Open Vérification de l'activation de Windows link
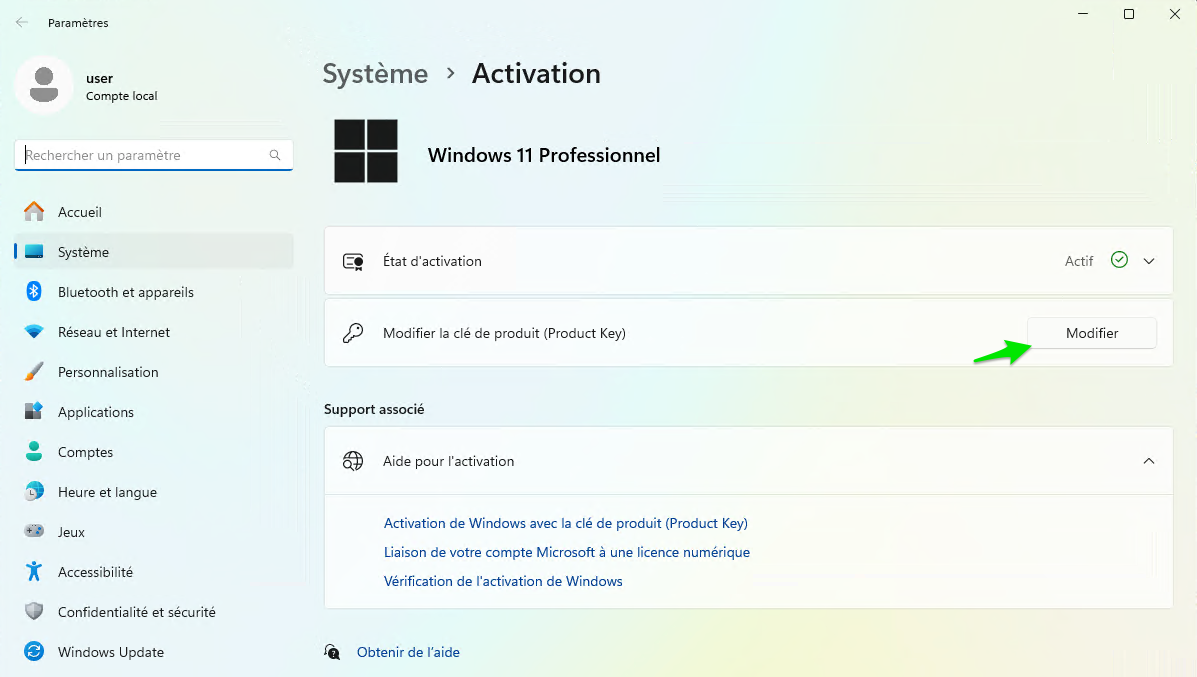The image size is (1197, 677). point(503,581)
